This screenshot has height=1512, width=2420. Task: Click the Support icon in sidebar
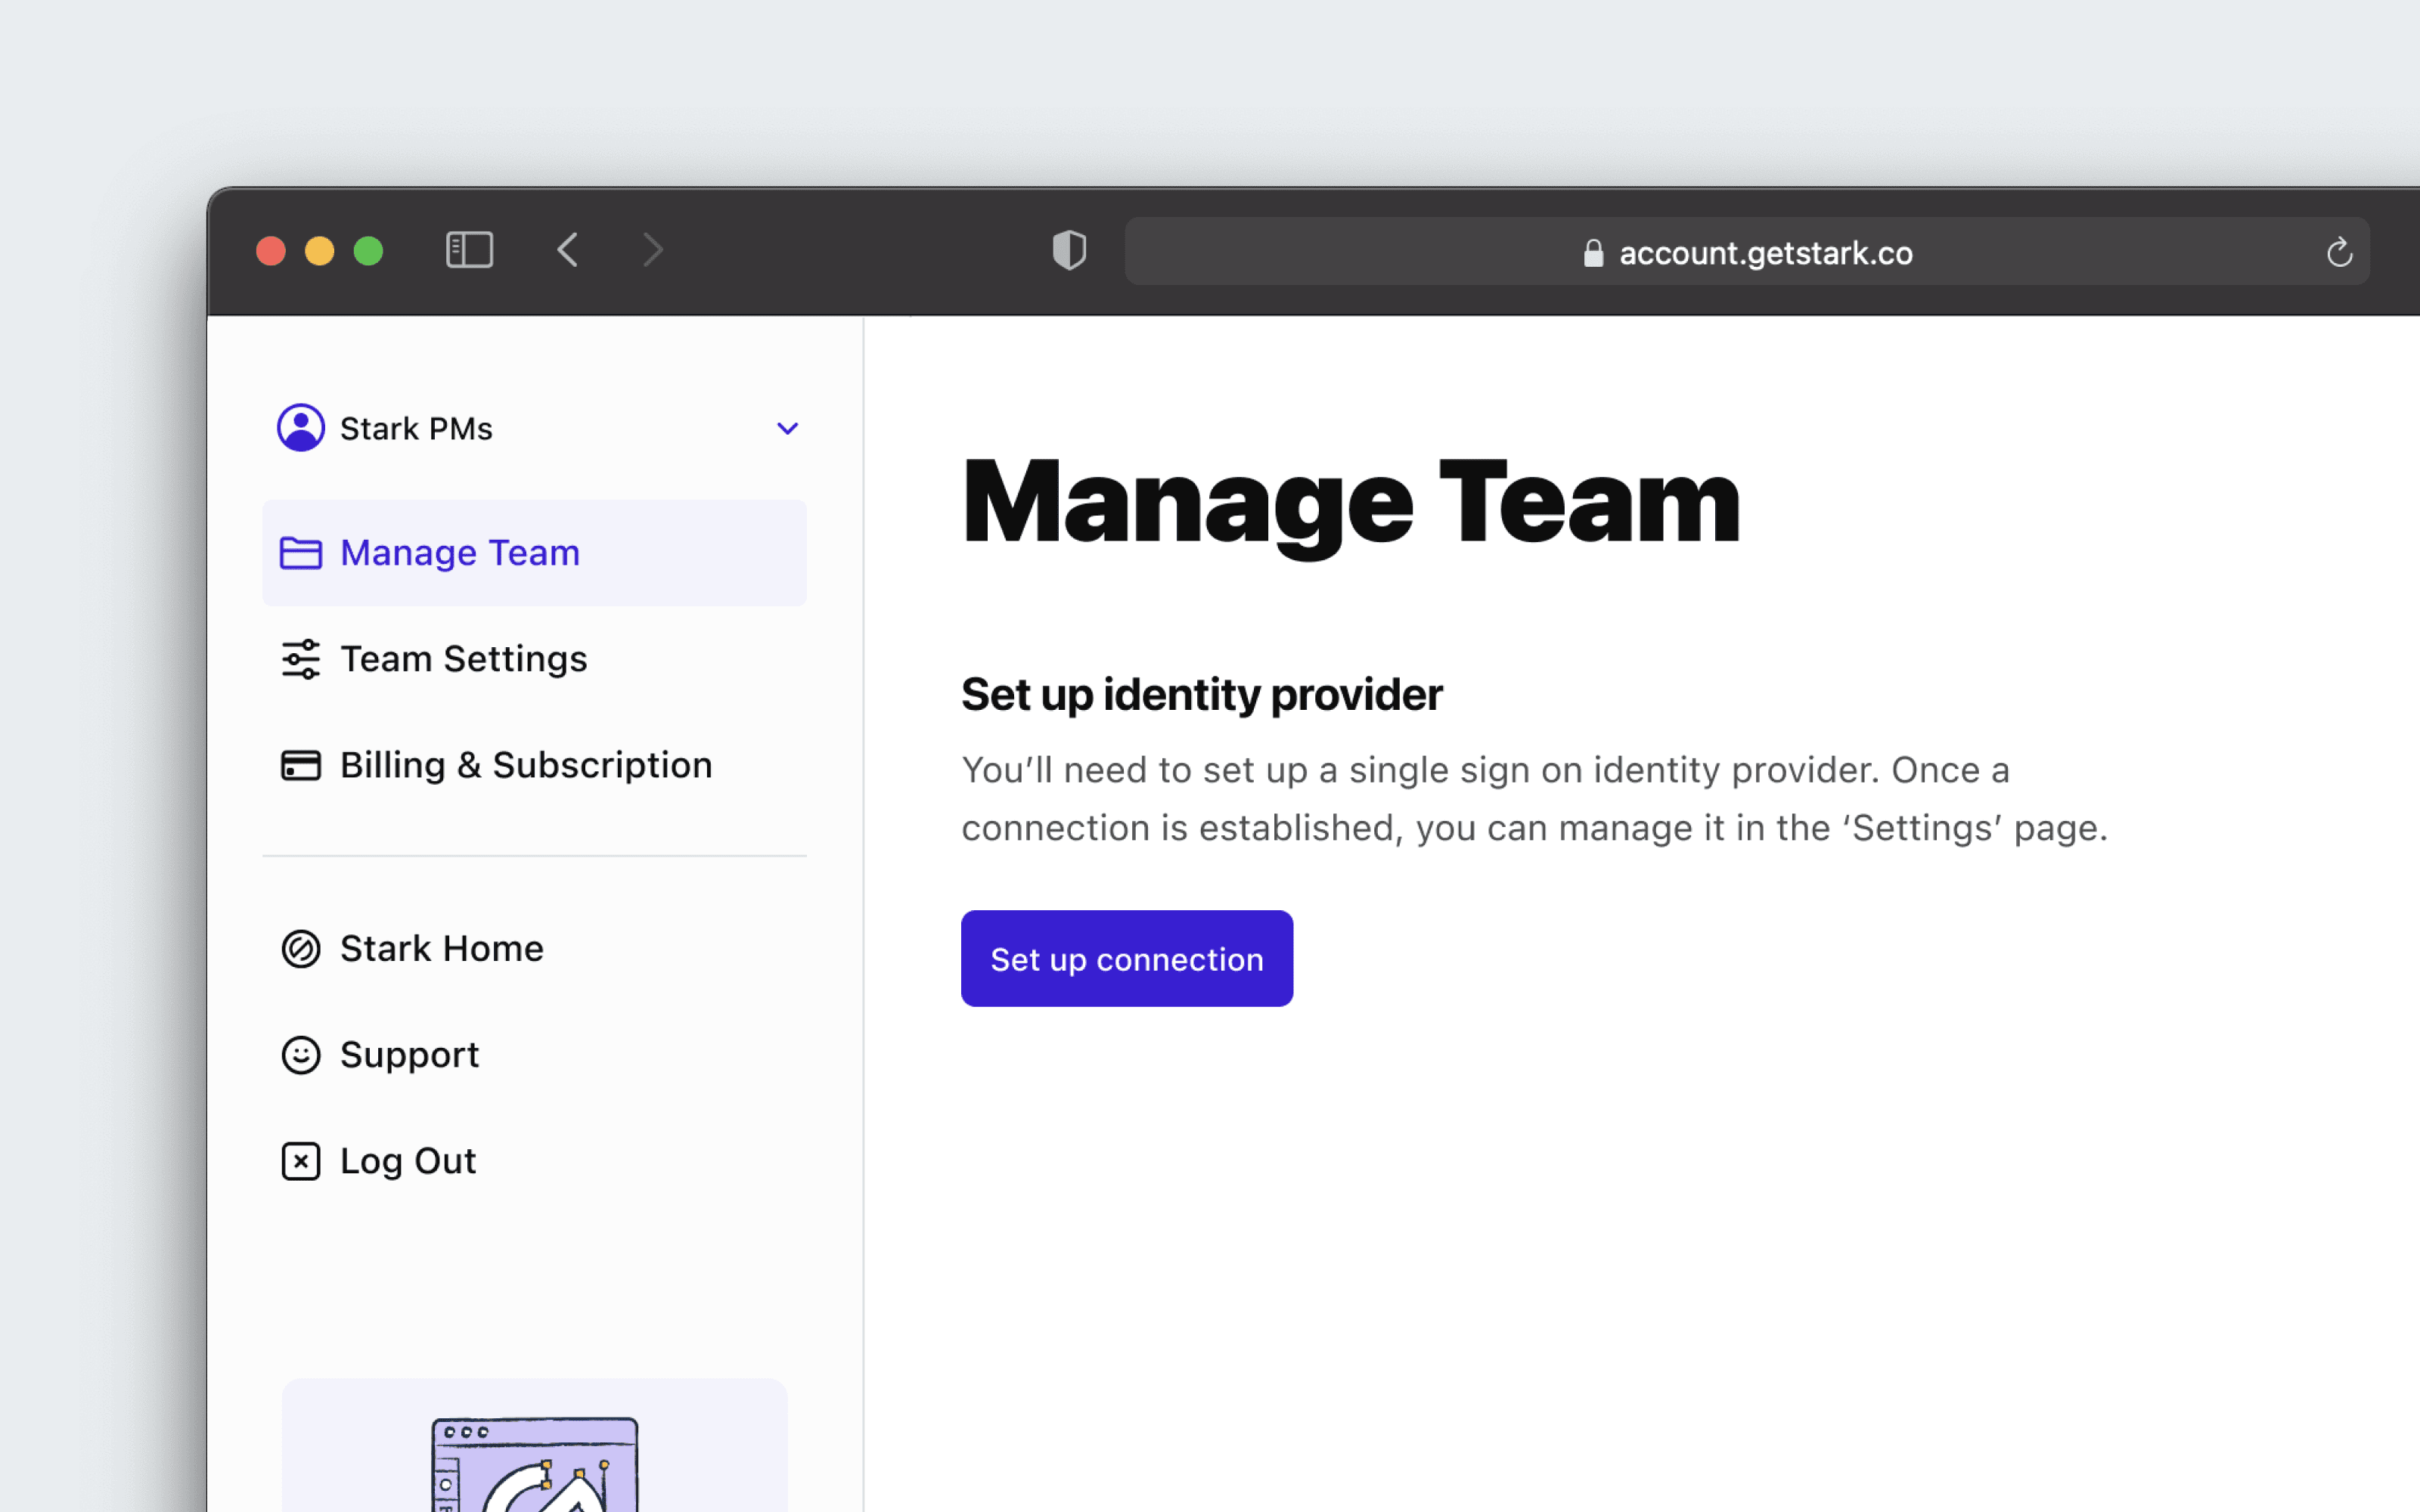click(x=299, y=1052)
